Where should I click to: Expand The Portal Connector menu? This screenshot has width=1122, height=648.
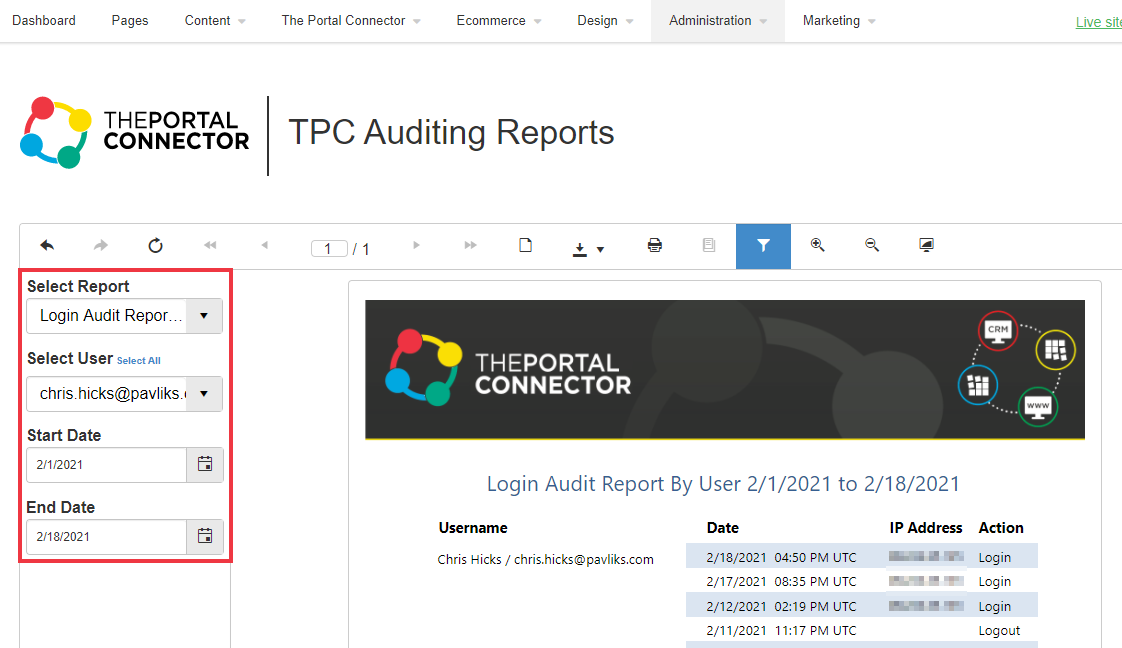351,21
